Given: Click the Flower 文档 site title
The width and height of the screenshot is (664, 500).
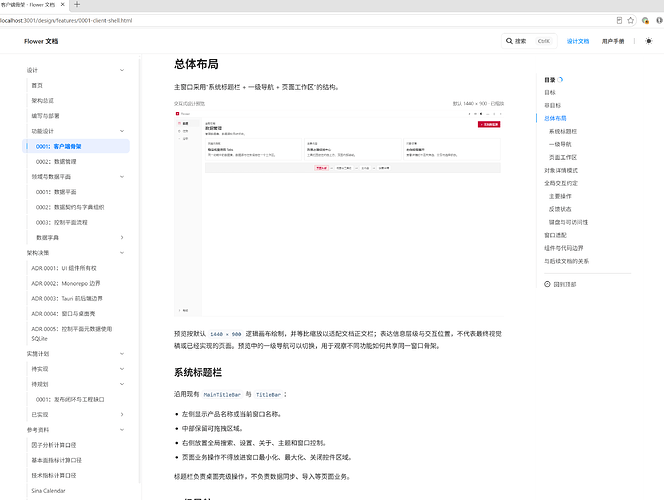Looking at the screenshot, I should coord(41,41).
